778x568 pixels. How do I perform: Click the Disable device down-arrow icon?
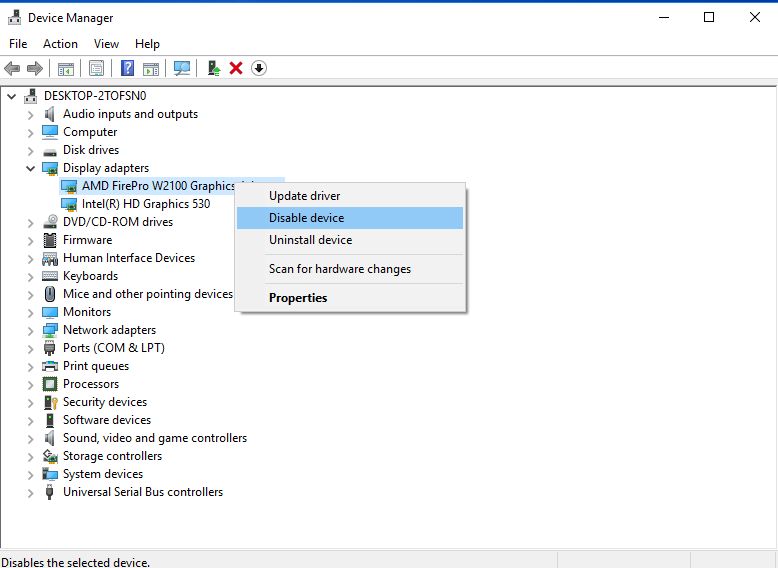pos(259,68)
